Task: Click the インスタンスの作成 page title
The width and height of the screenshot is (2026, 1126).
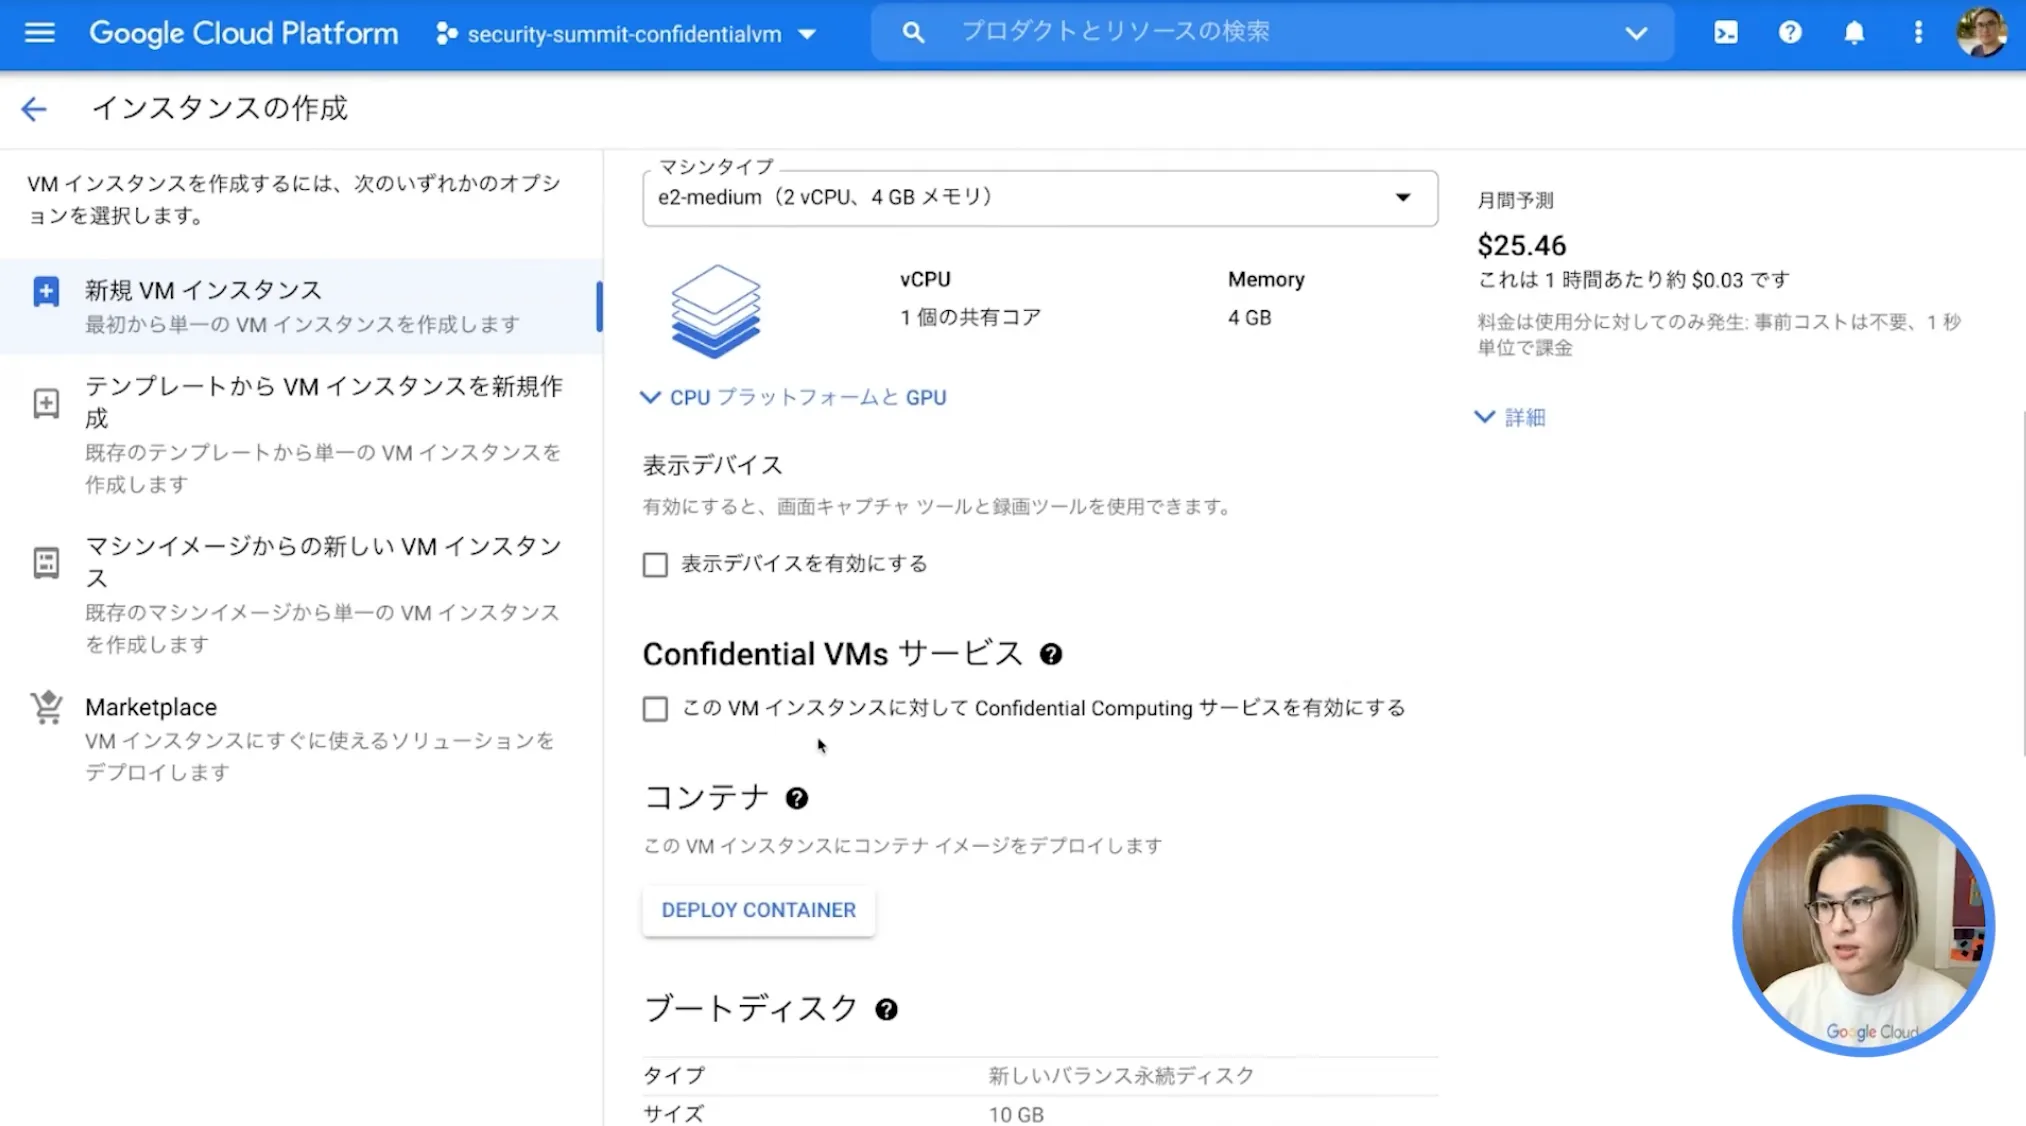Action: tap(219, 108)
